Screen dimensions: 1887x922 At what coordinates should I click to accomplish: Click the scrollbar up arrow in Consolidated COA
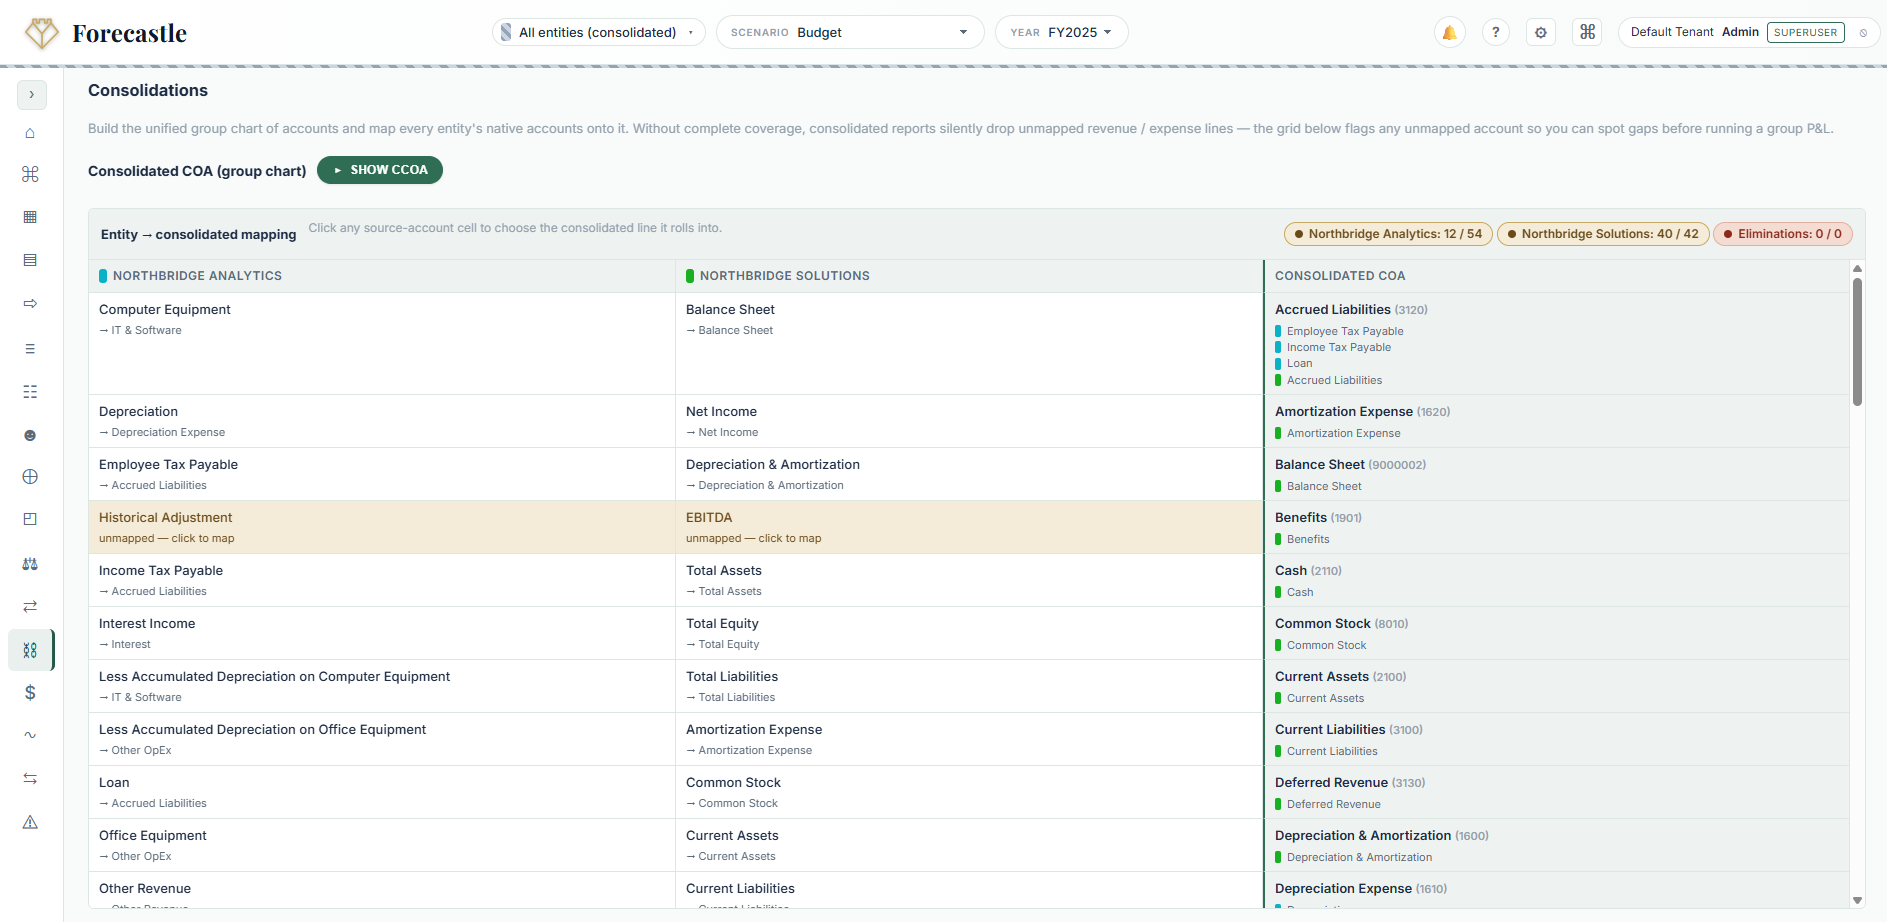tap(1857, 268)
